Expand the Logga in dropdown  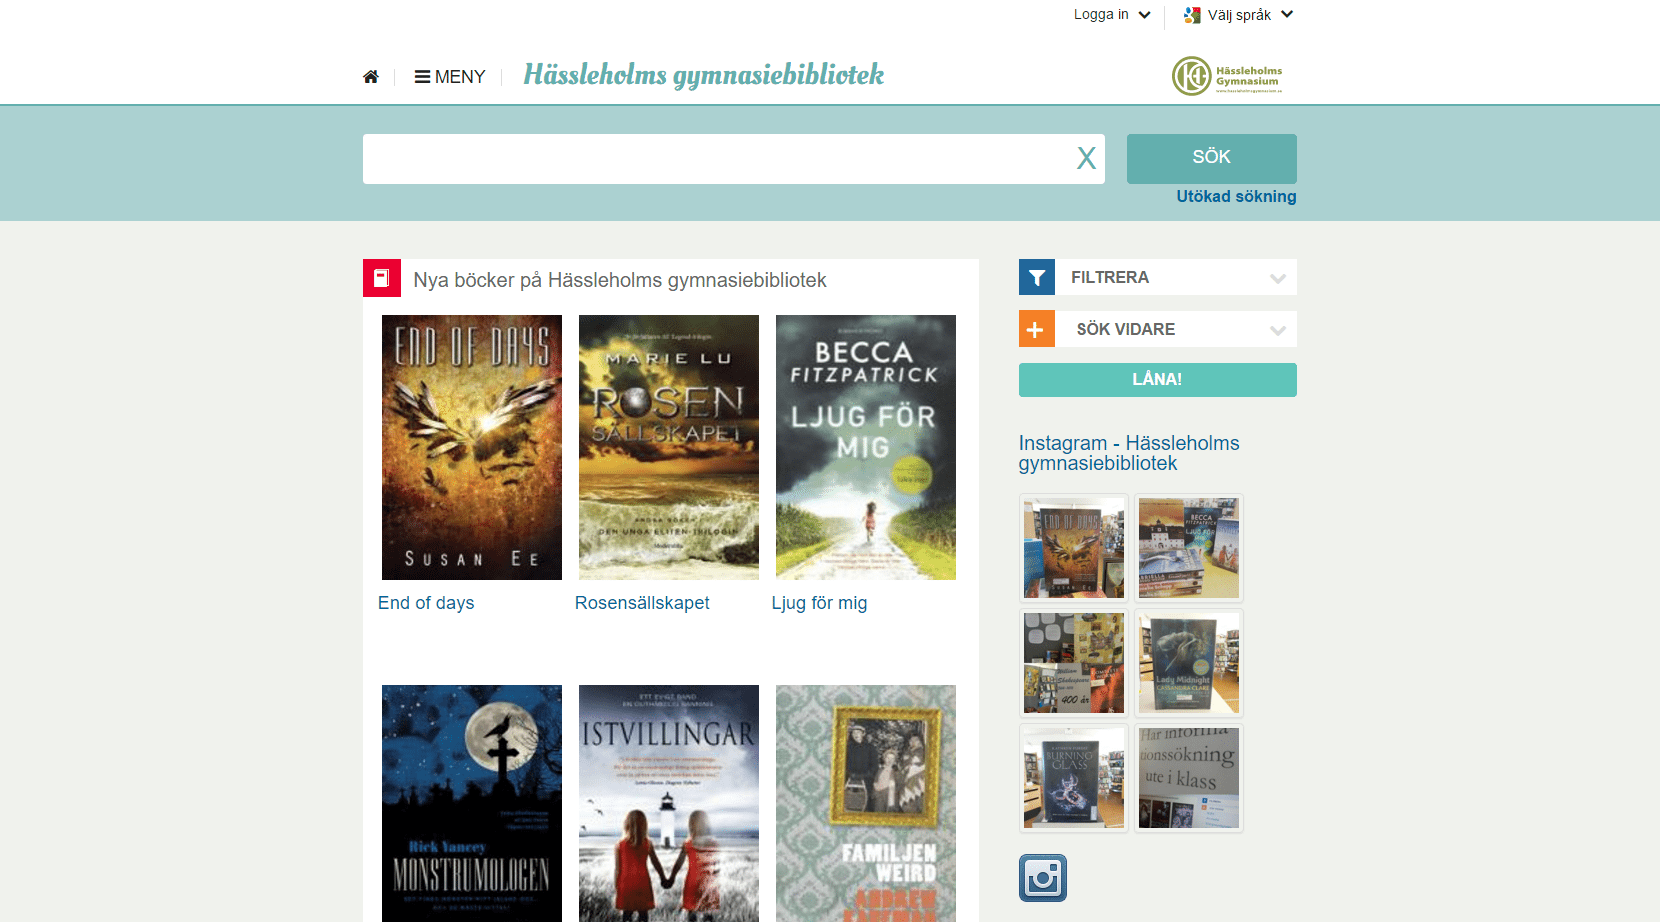[1112, 15]
